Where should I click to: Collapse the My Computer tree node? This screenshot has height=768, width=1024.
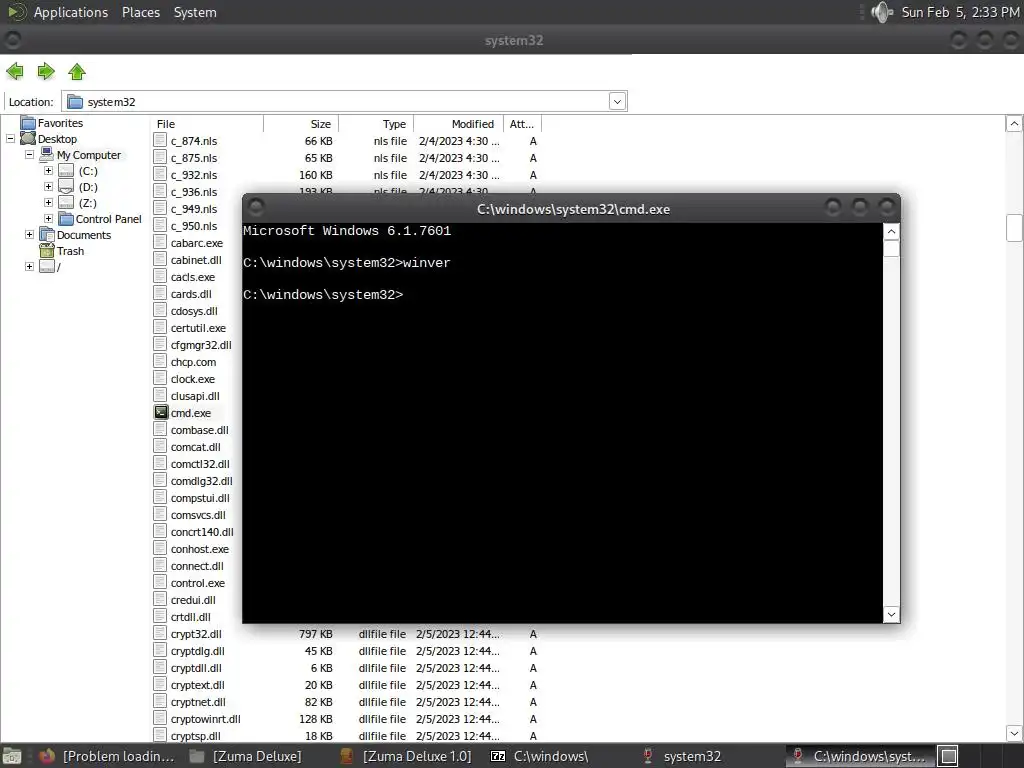point(29,155)
